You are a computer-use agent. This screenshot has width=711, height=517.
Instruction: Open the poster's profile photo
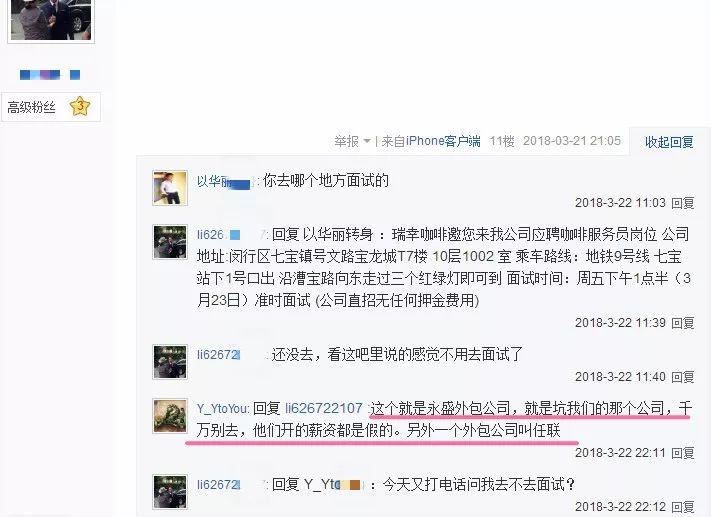point(51,20)
